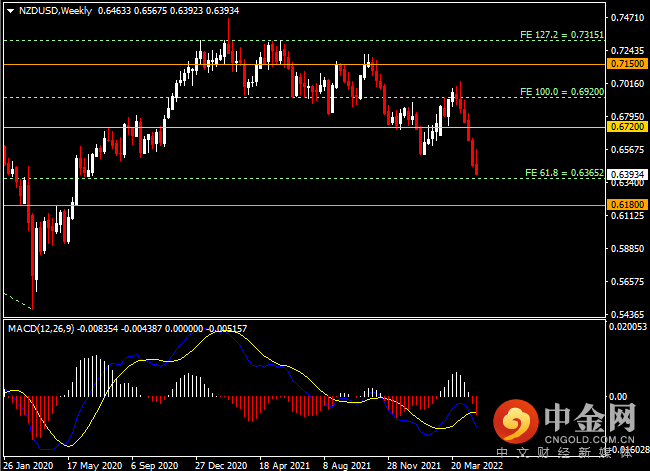The width and height of the screenshot is (650, 471).
Task: Click the 27 Dec 2020 date label
Action: (220, 465)
